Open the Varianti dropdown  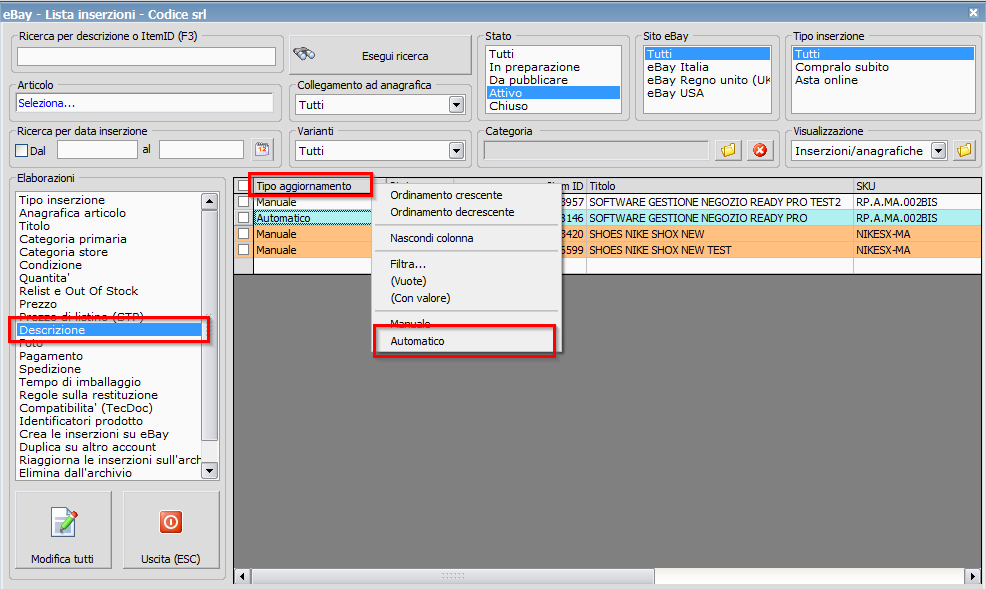[457, 151]
